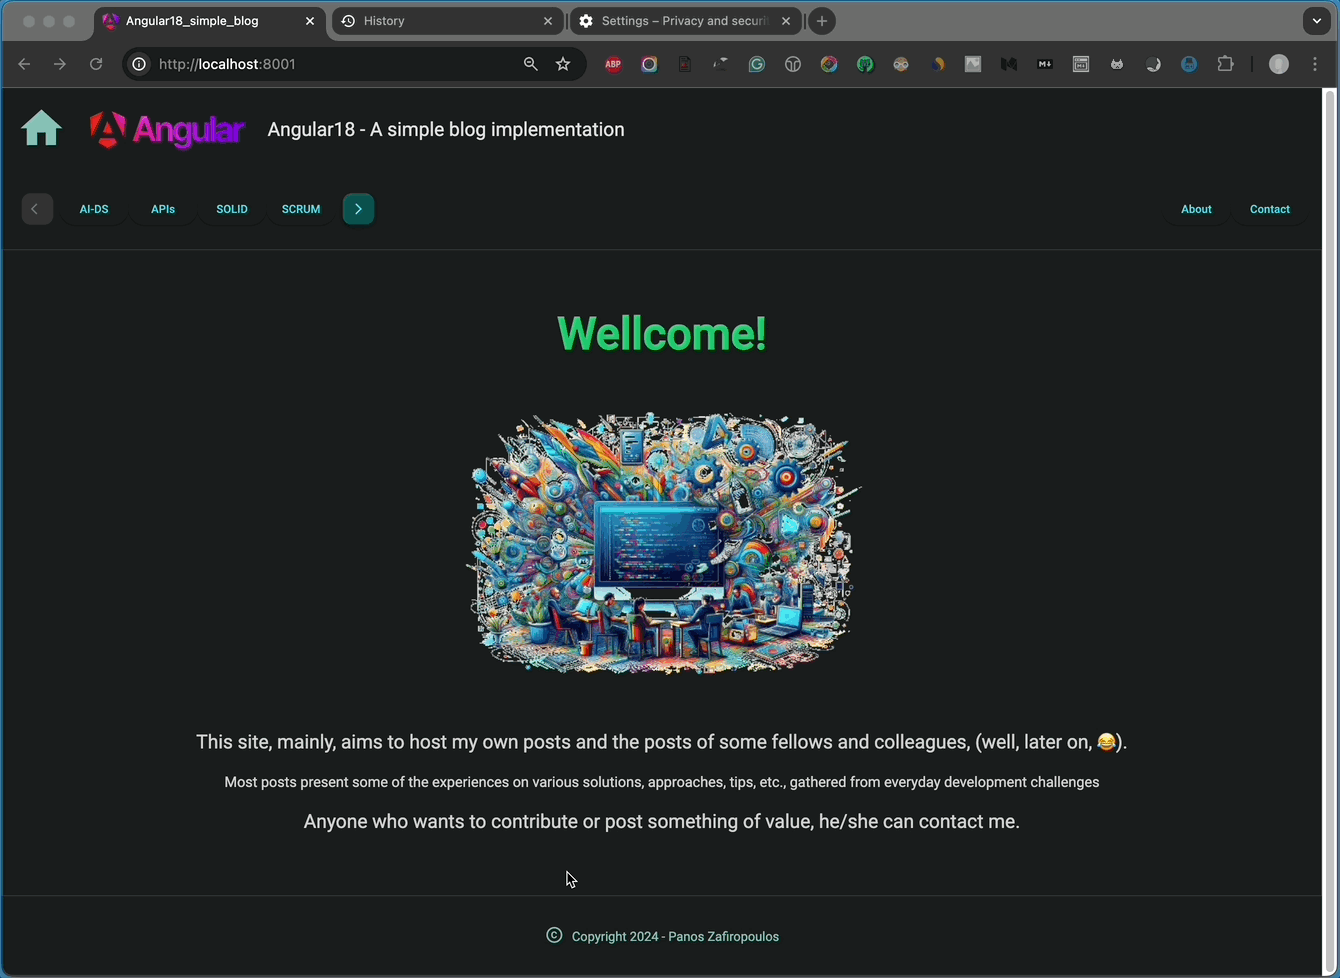
Task: Go back in browser history
Action: [x=24, y=64]
